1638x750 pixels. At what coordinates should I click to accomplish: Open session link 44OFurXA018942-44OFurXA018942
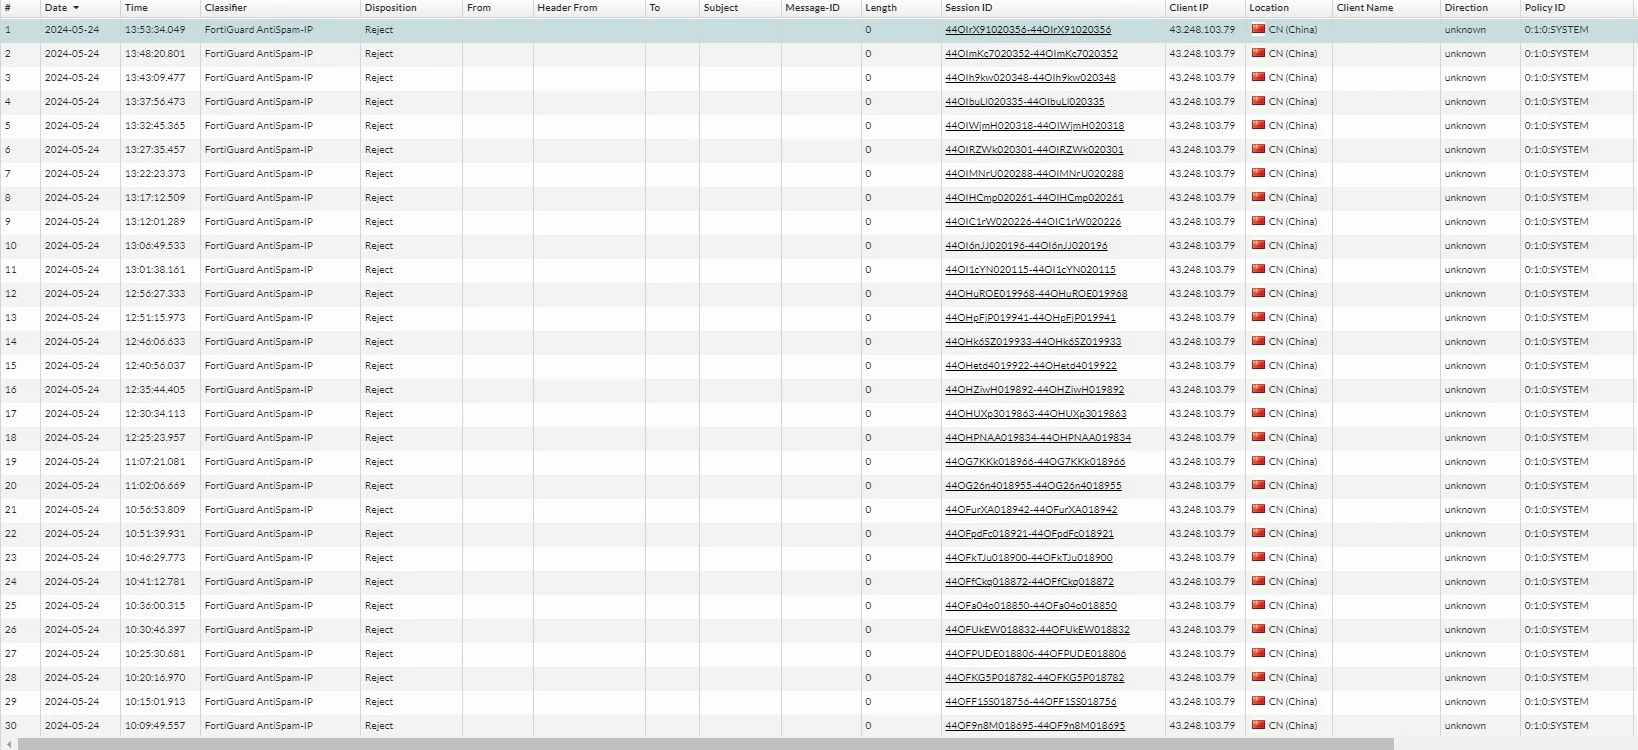[1031, 510]
